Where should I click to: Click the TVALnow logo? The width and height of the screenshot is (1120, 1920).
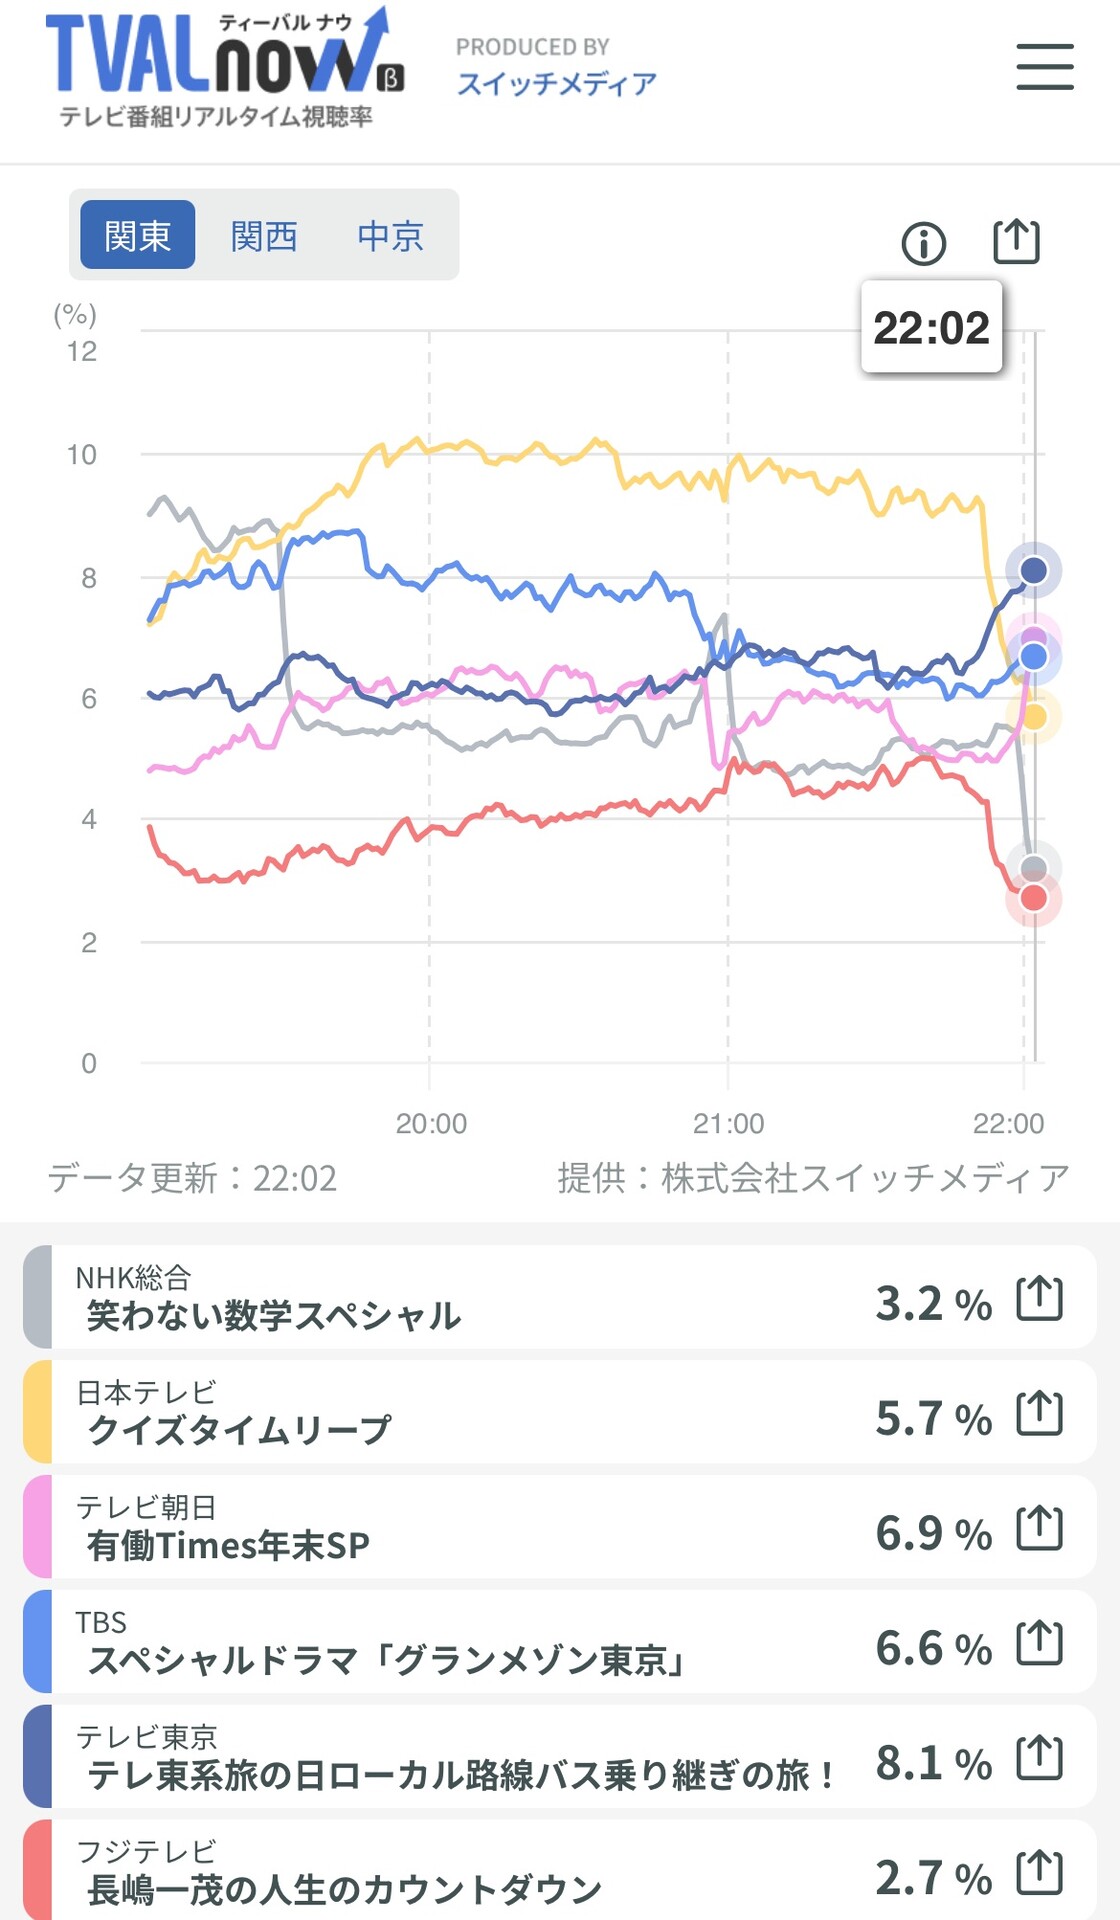(x=224, y=68)
